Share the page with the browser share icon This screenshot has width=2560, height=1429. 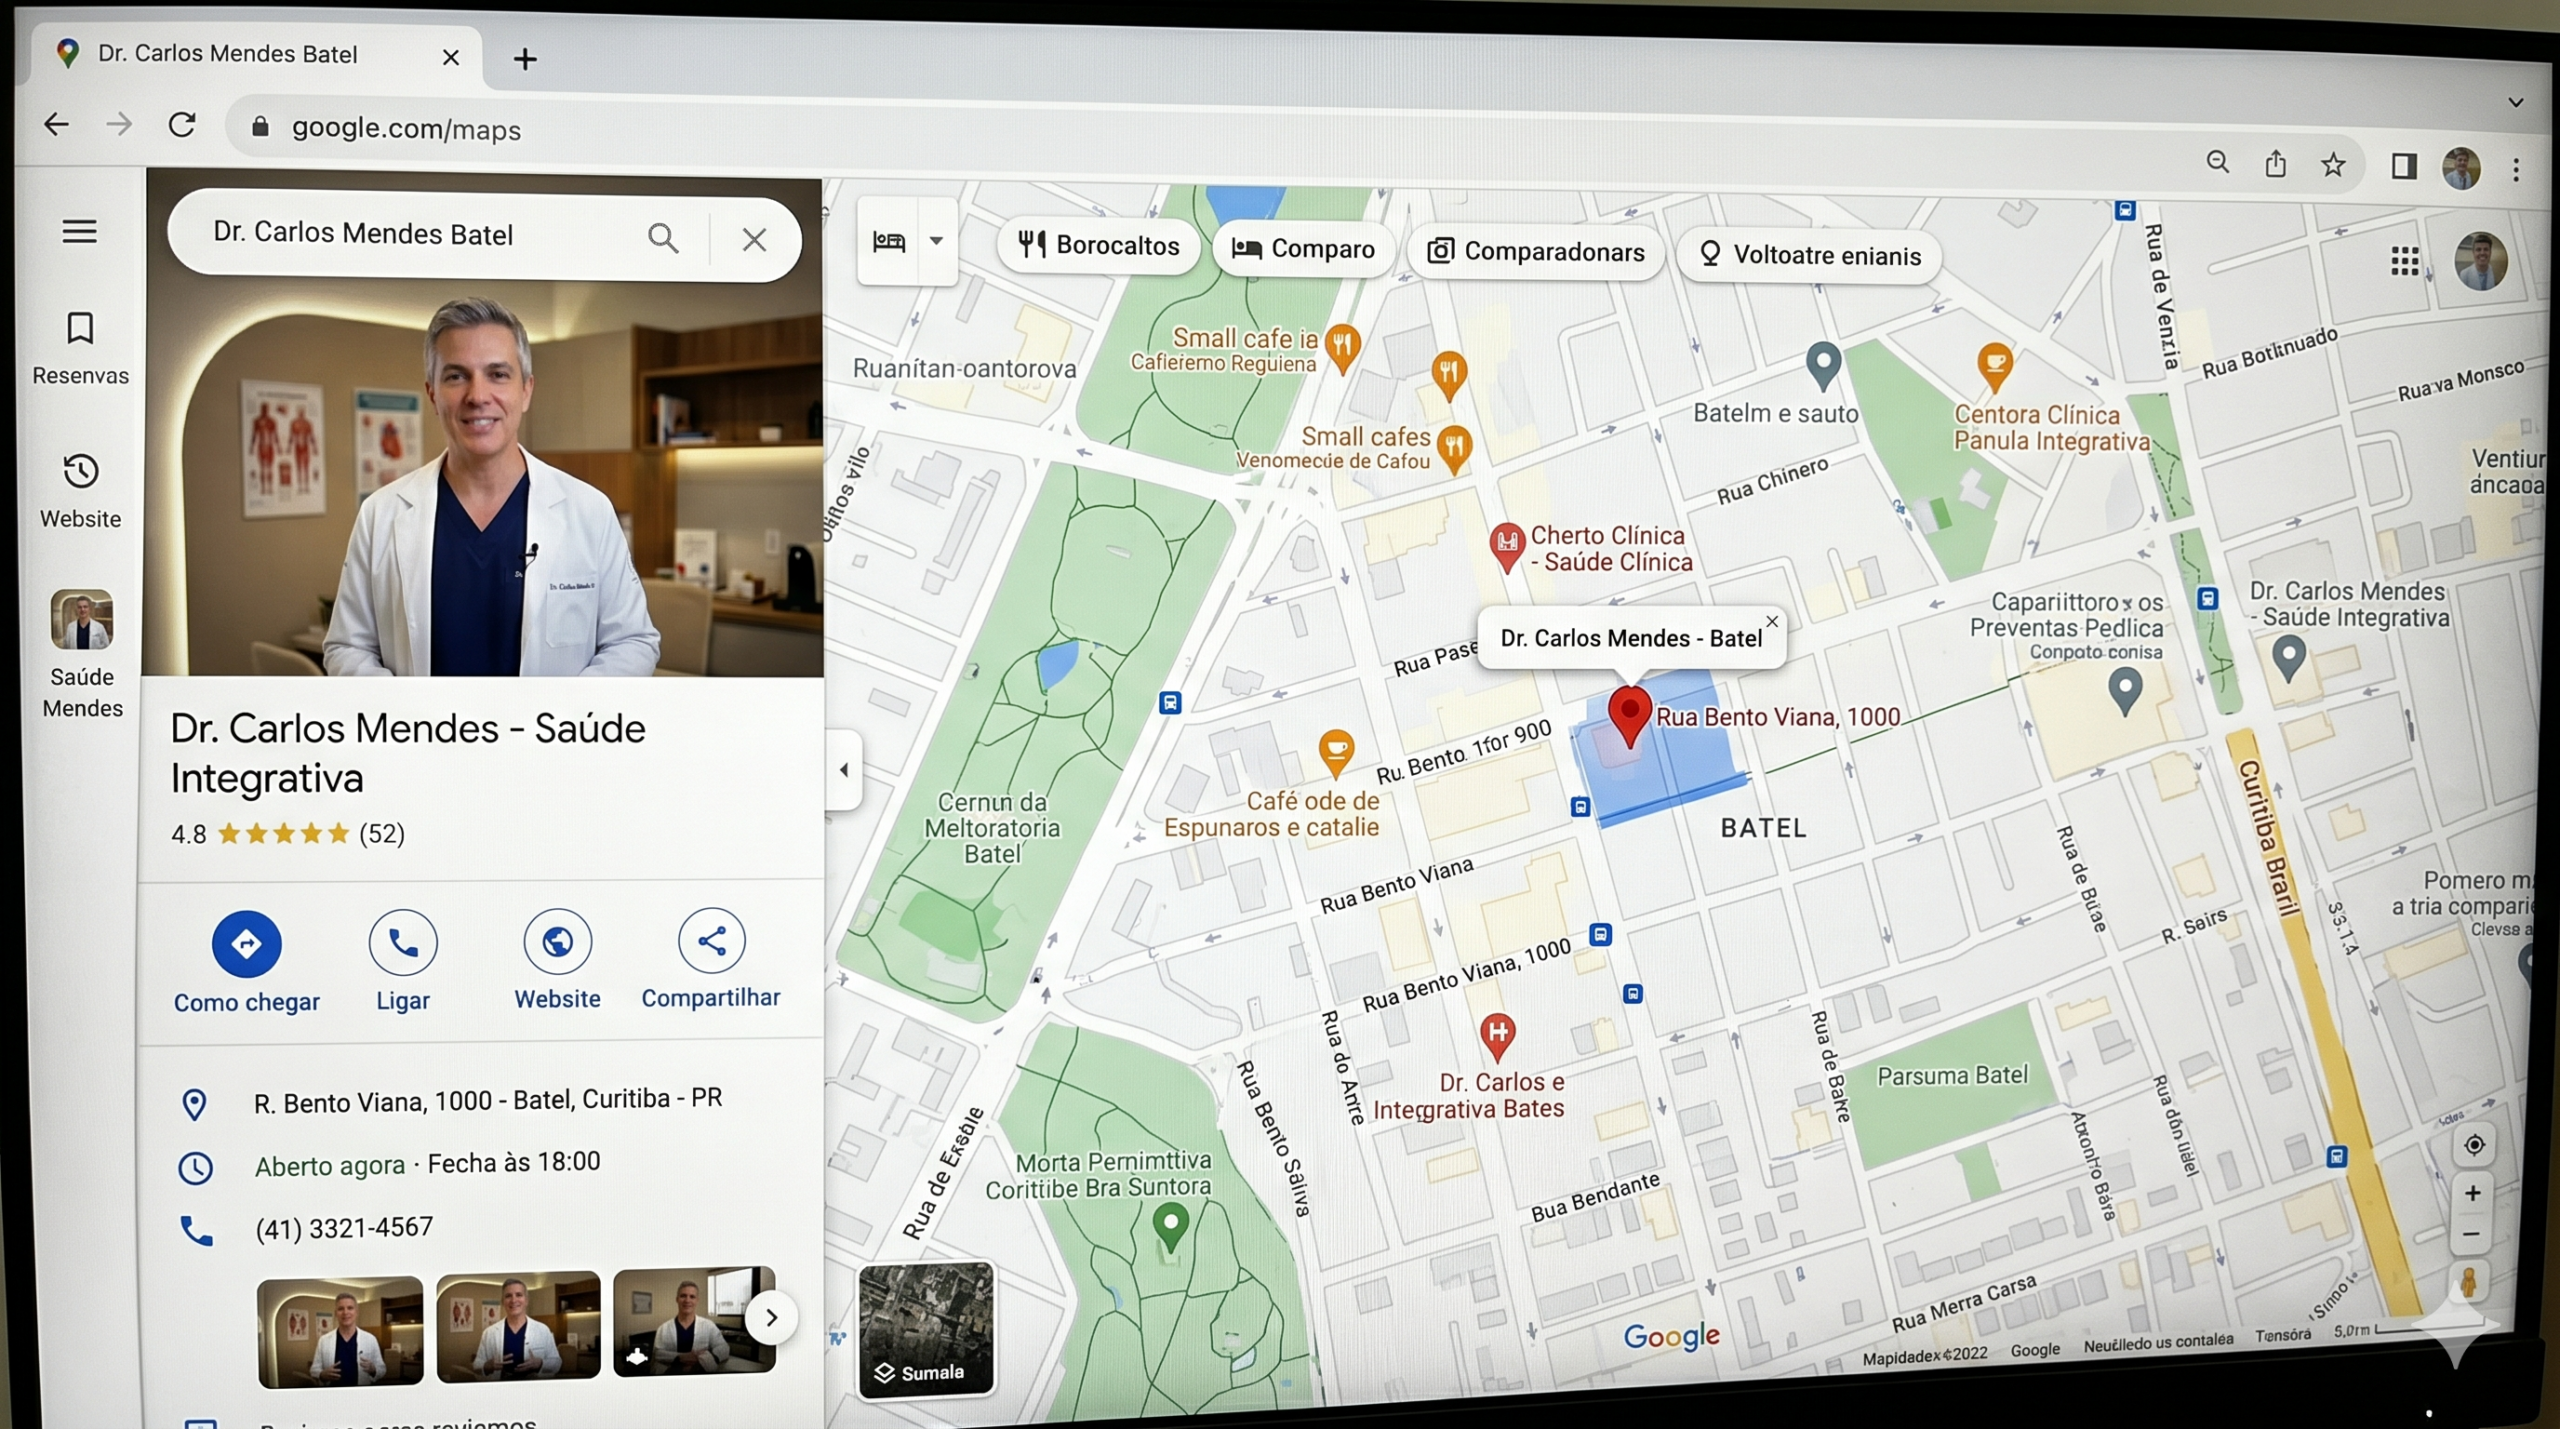pyautogui.click(x=2275, y=163)
